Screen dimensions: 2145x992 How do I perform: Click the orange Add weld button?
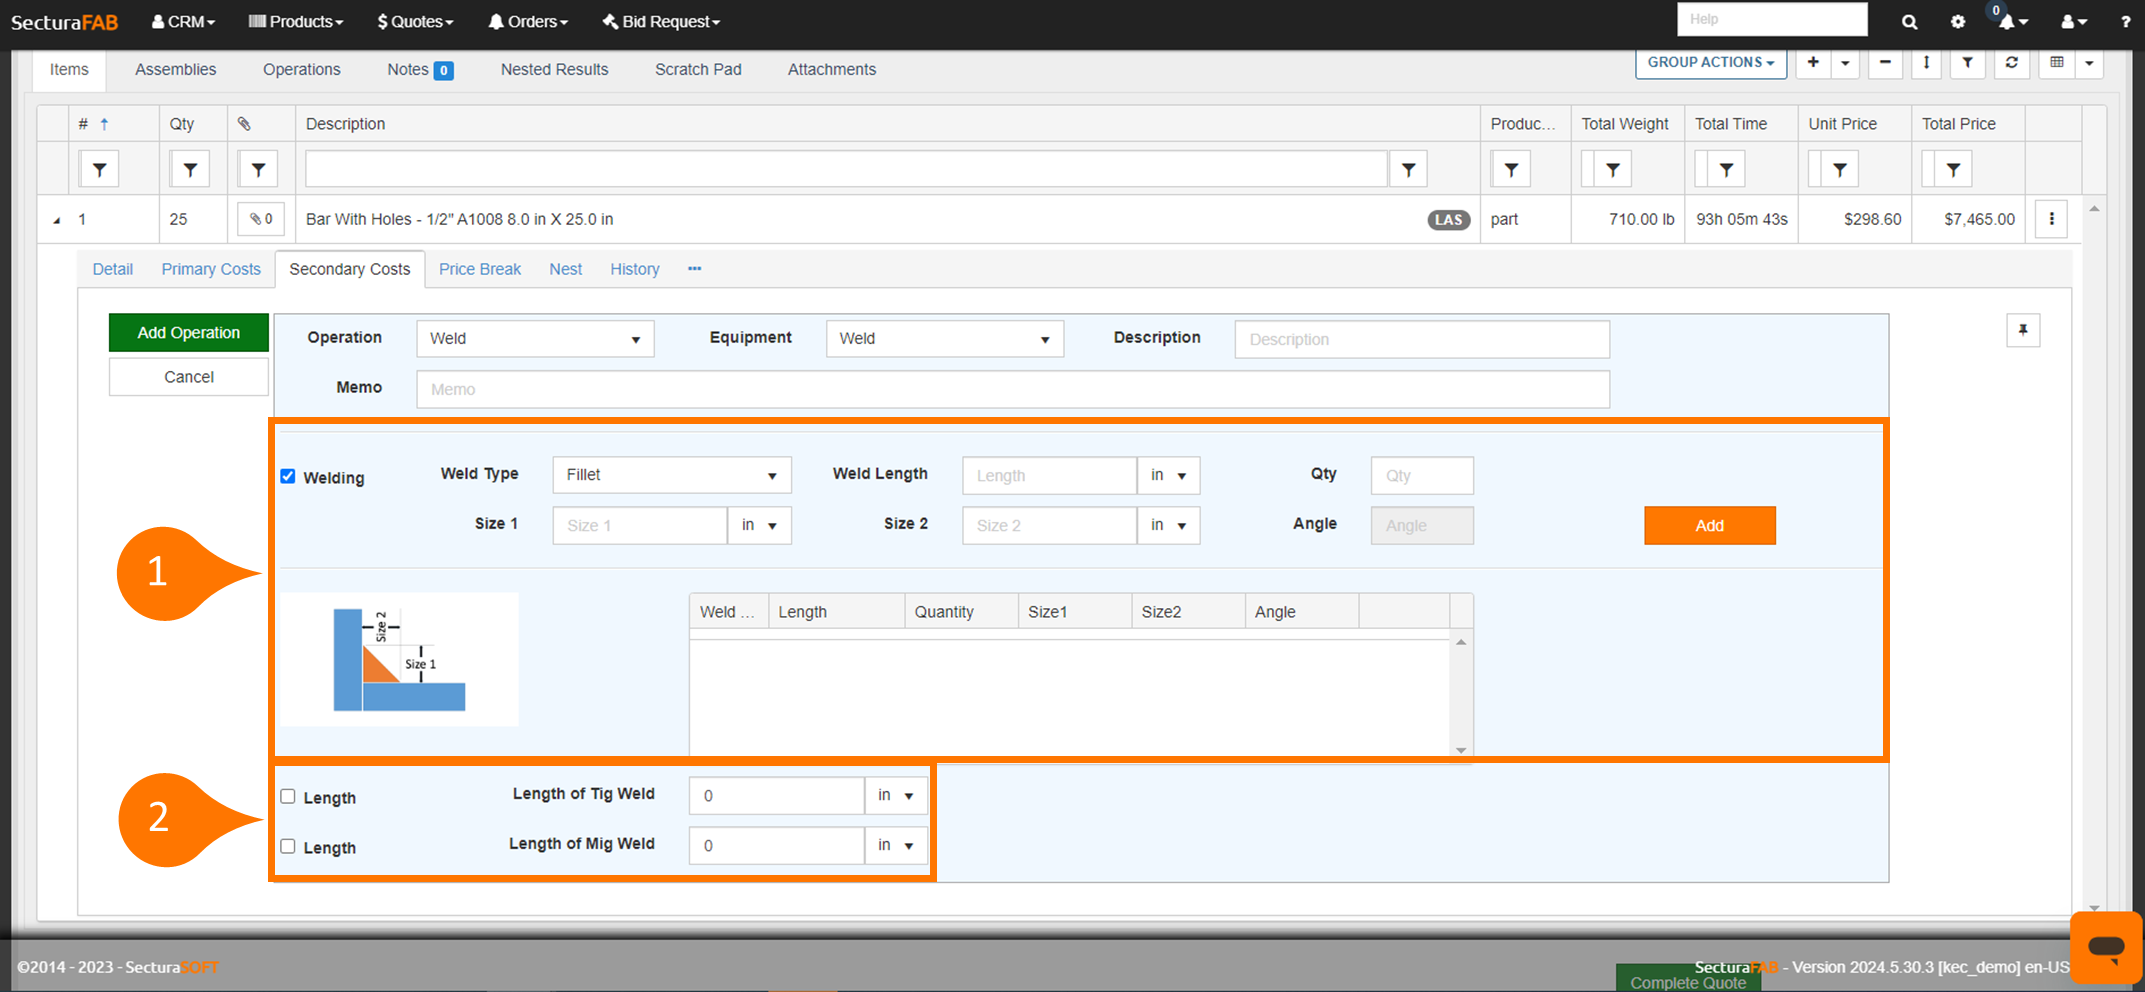[1709, 526]
